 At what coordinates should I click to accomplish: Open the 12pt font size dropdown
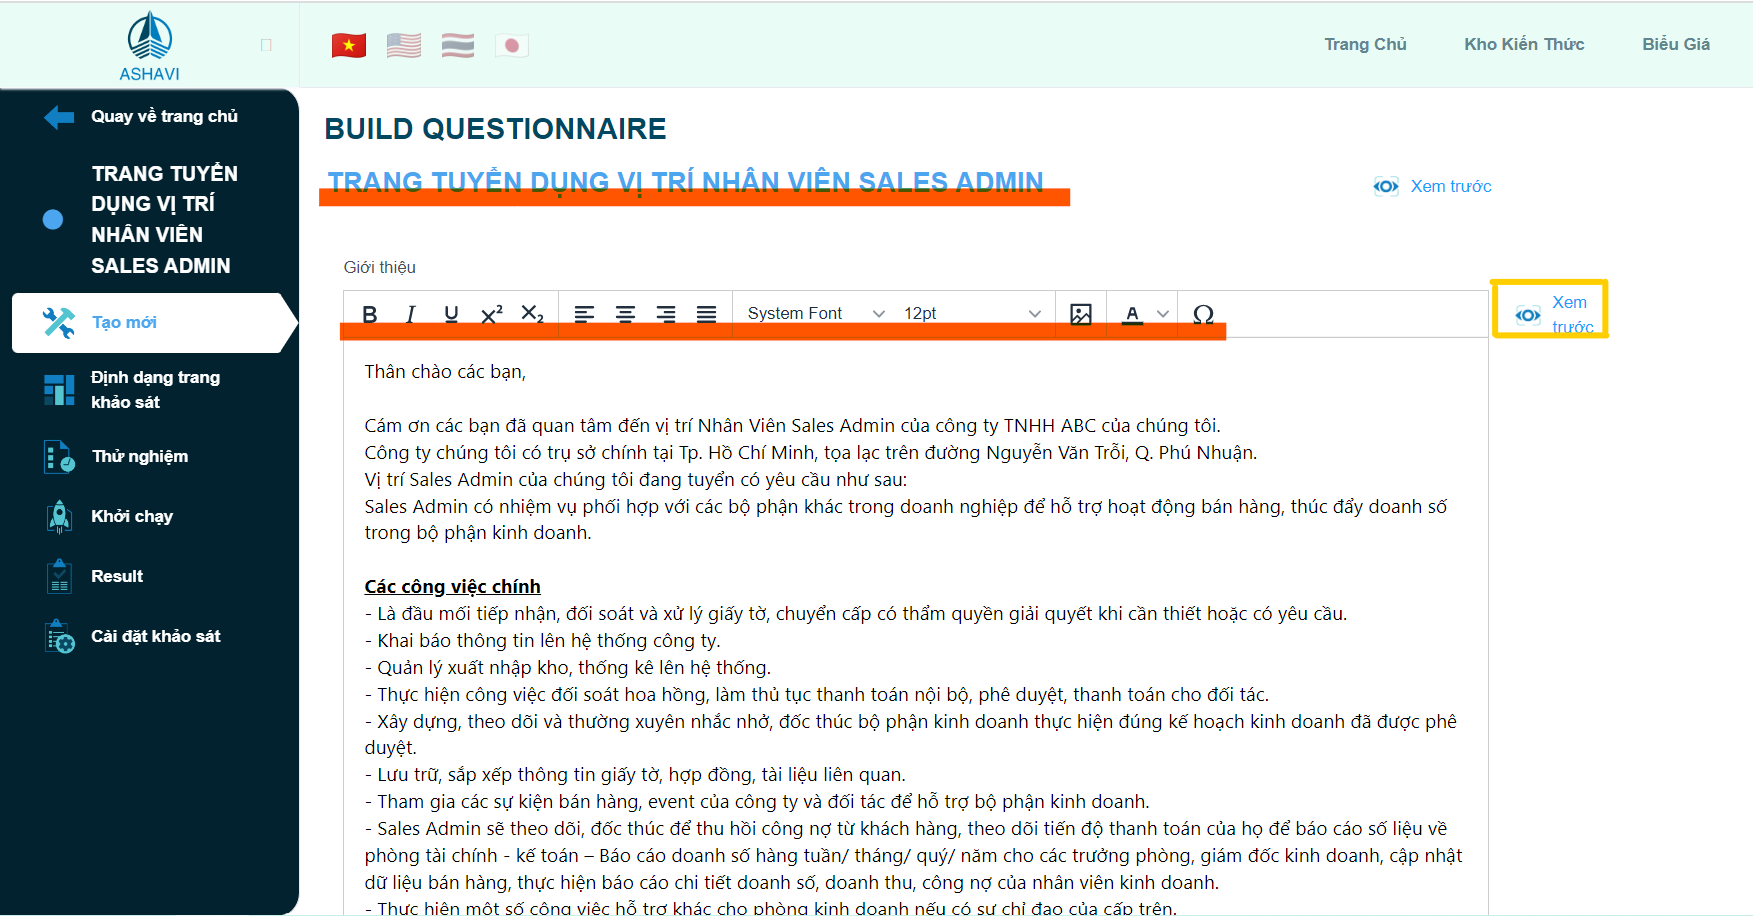click(x=971, y=314)
